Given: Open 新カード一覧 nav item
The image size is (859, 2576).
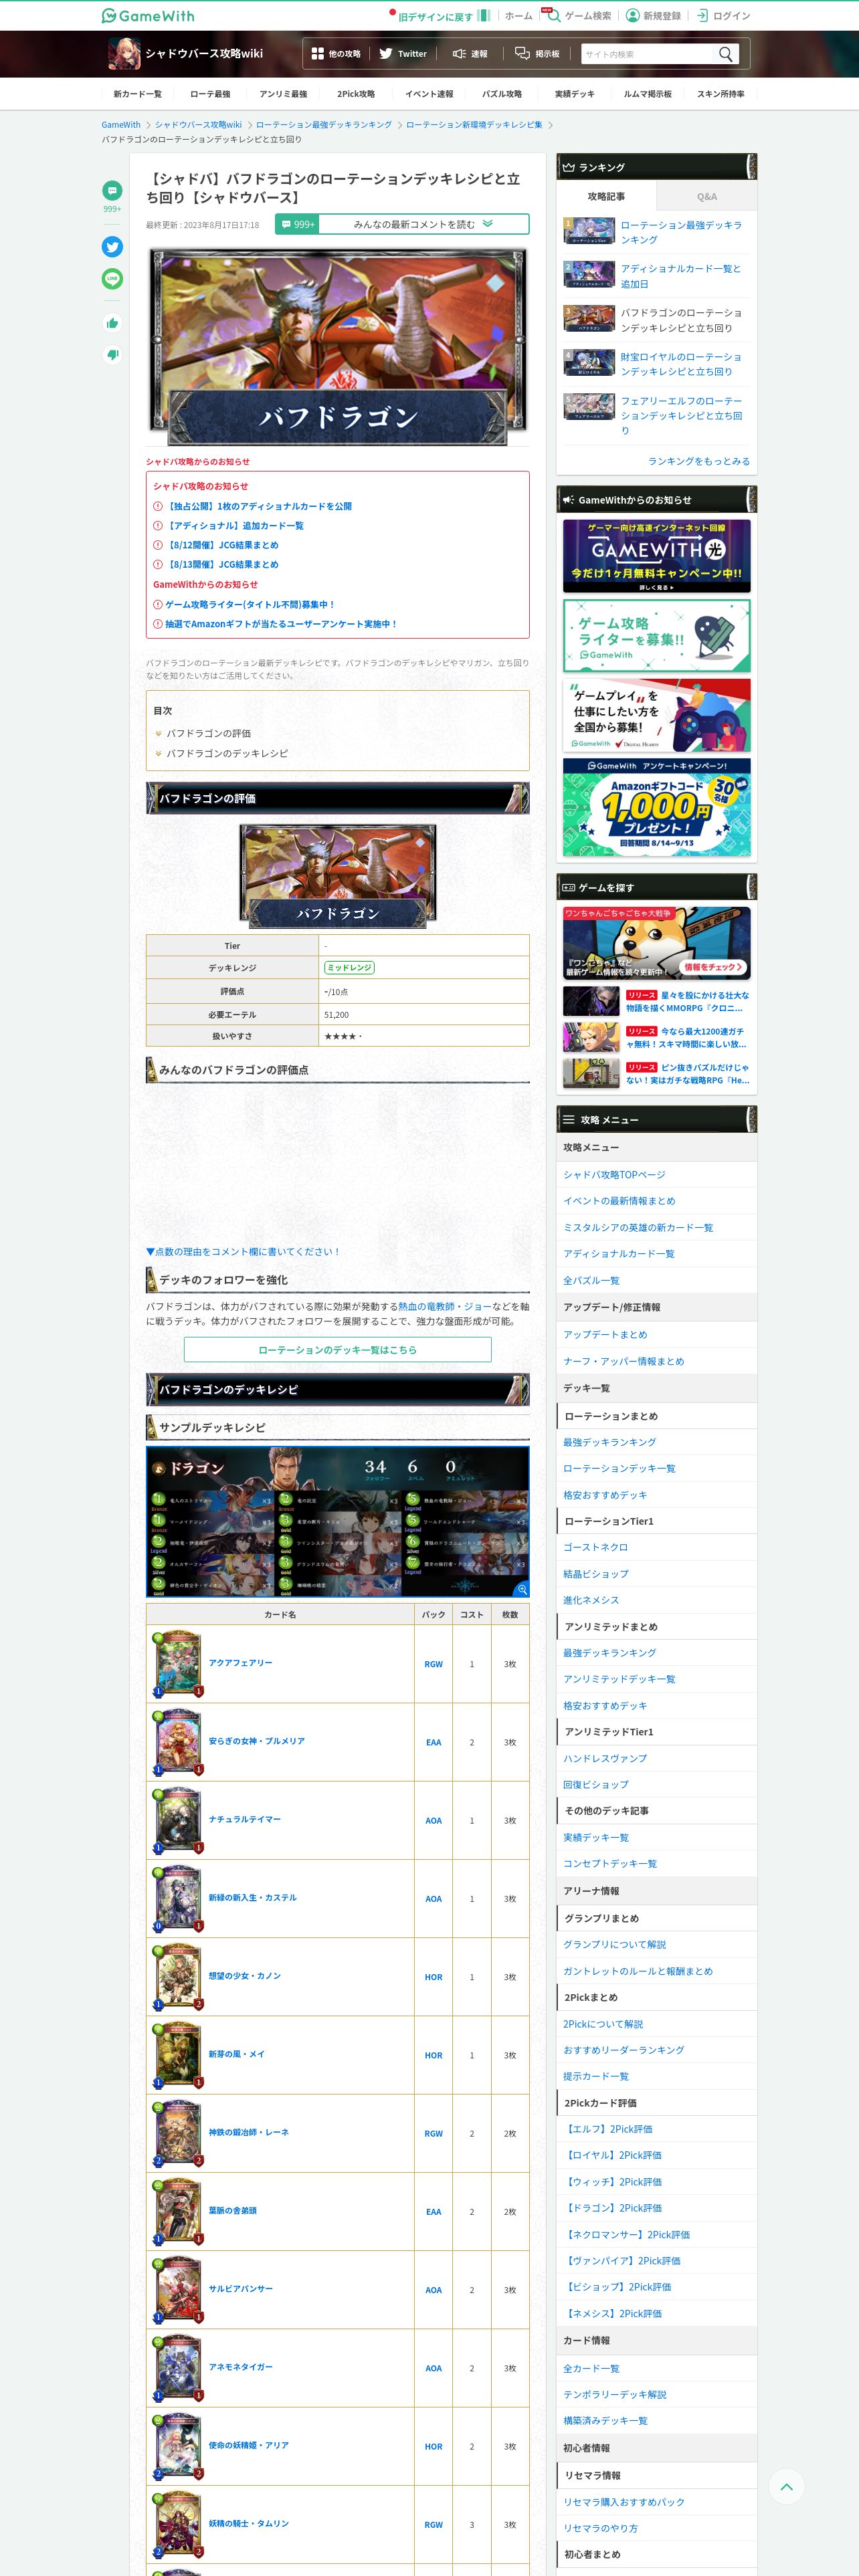Looking at the screenshot, I should tap(137, 94).
